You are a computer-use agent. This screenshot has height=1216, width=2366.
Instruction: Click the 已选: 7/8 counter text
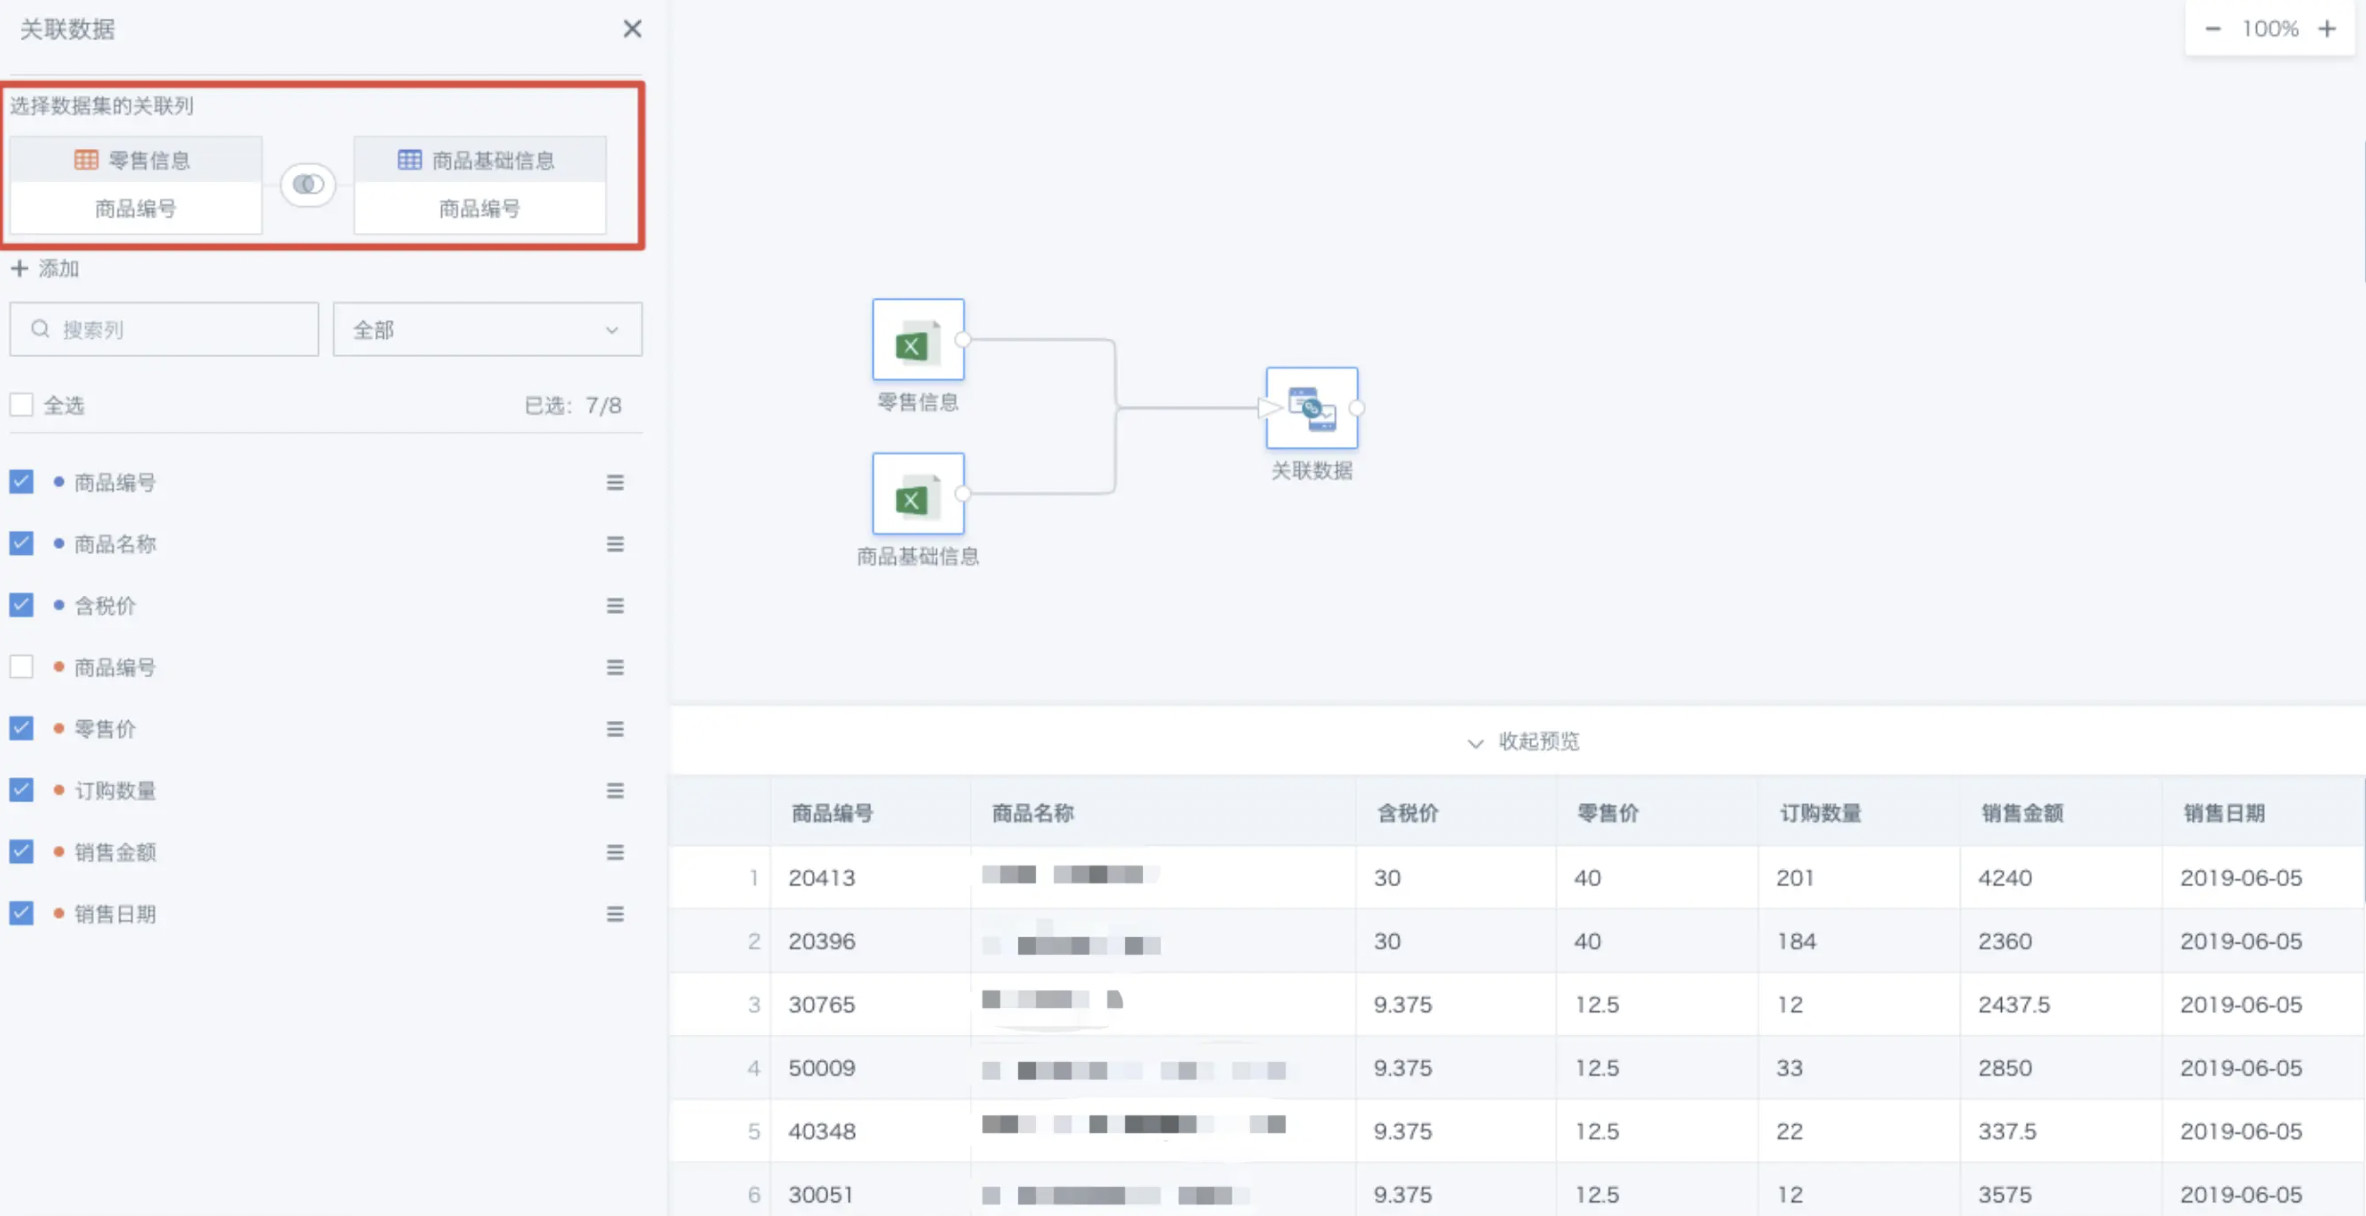tap(573, 405)
